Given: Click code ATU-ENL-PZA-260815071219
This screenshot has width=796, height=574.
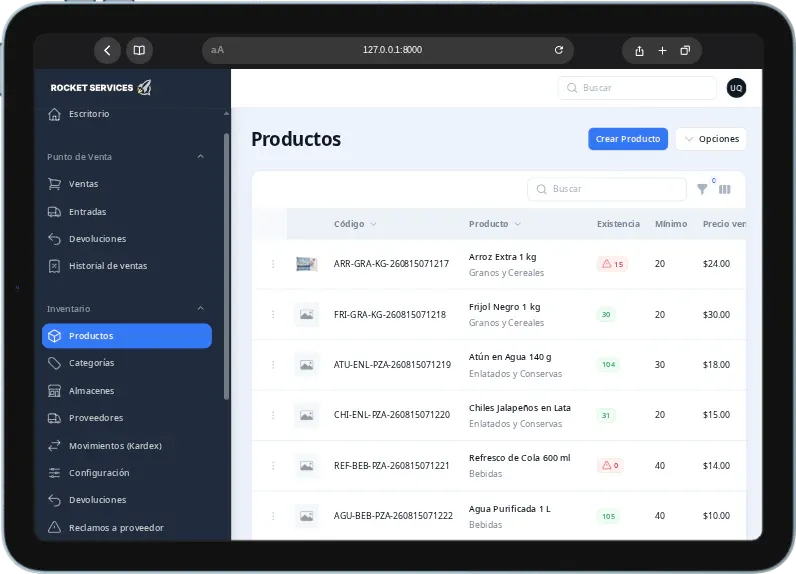Looking at the screenshot, I should tap(392, 365).
